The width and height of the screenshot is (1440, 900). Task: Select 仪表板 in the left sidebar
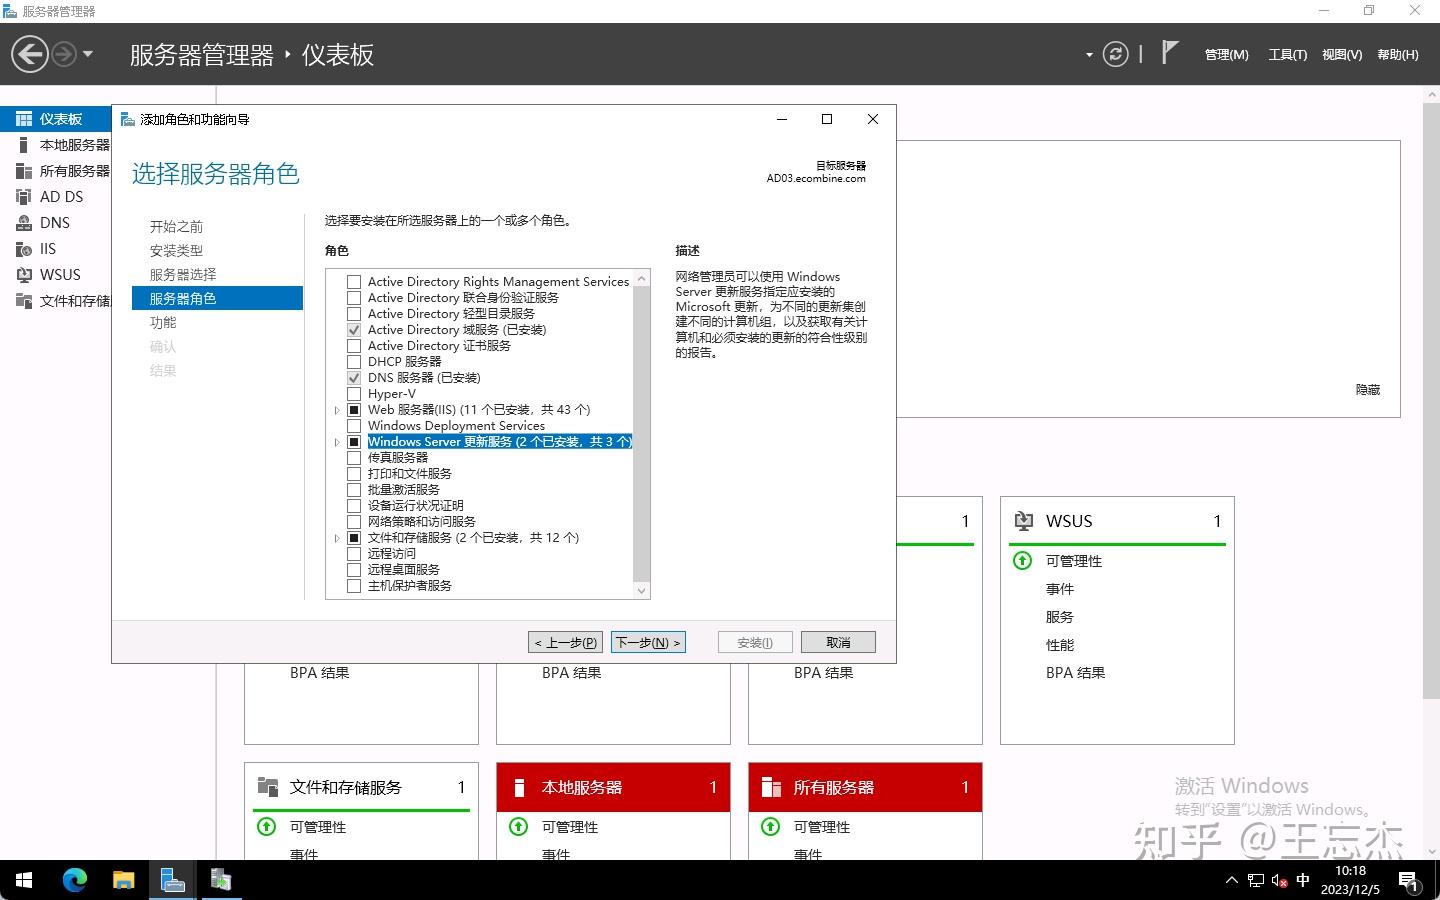tap(56, 119)
